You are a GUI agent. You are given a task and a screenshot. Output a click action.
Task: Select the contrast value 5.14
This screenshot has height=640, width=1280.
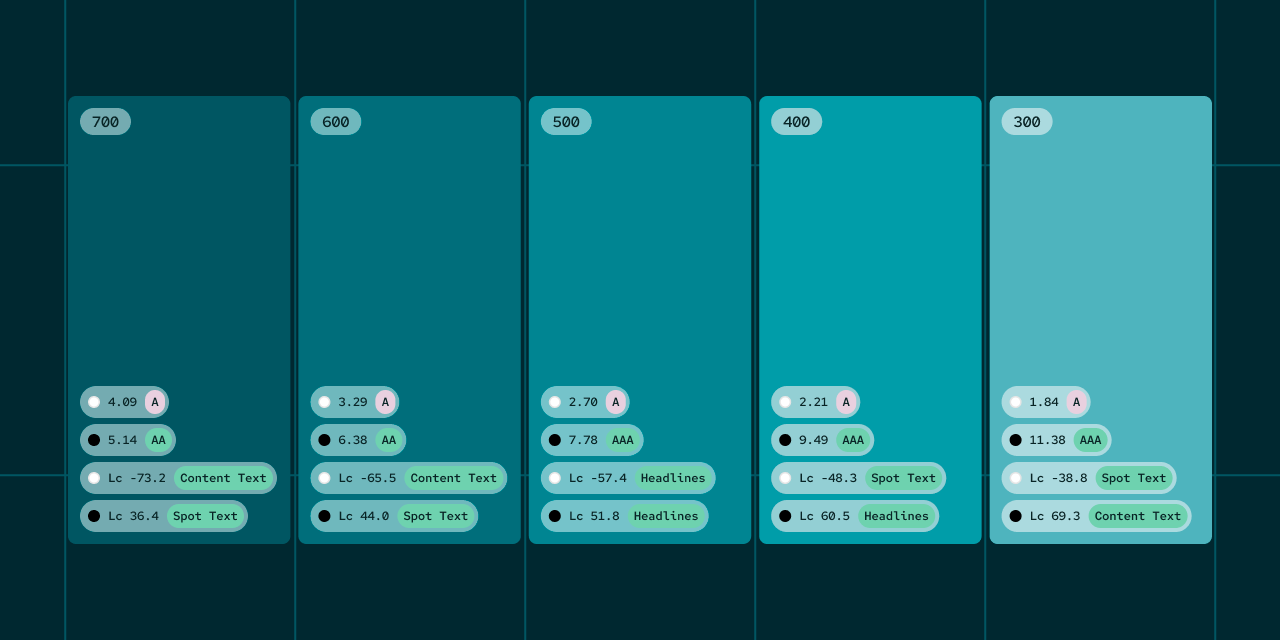pyautogui.click(x=122, y=440)
